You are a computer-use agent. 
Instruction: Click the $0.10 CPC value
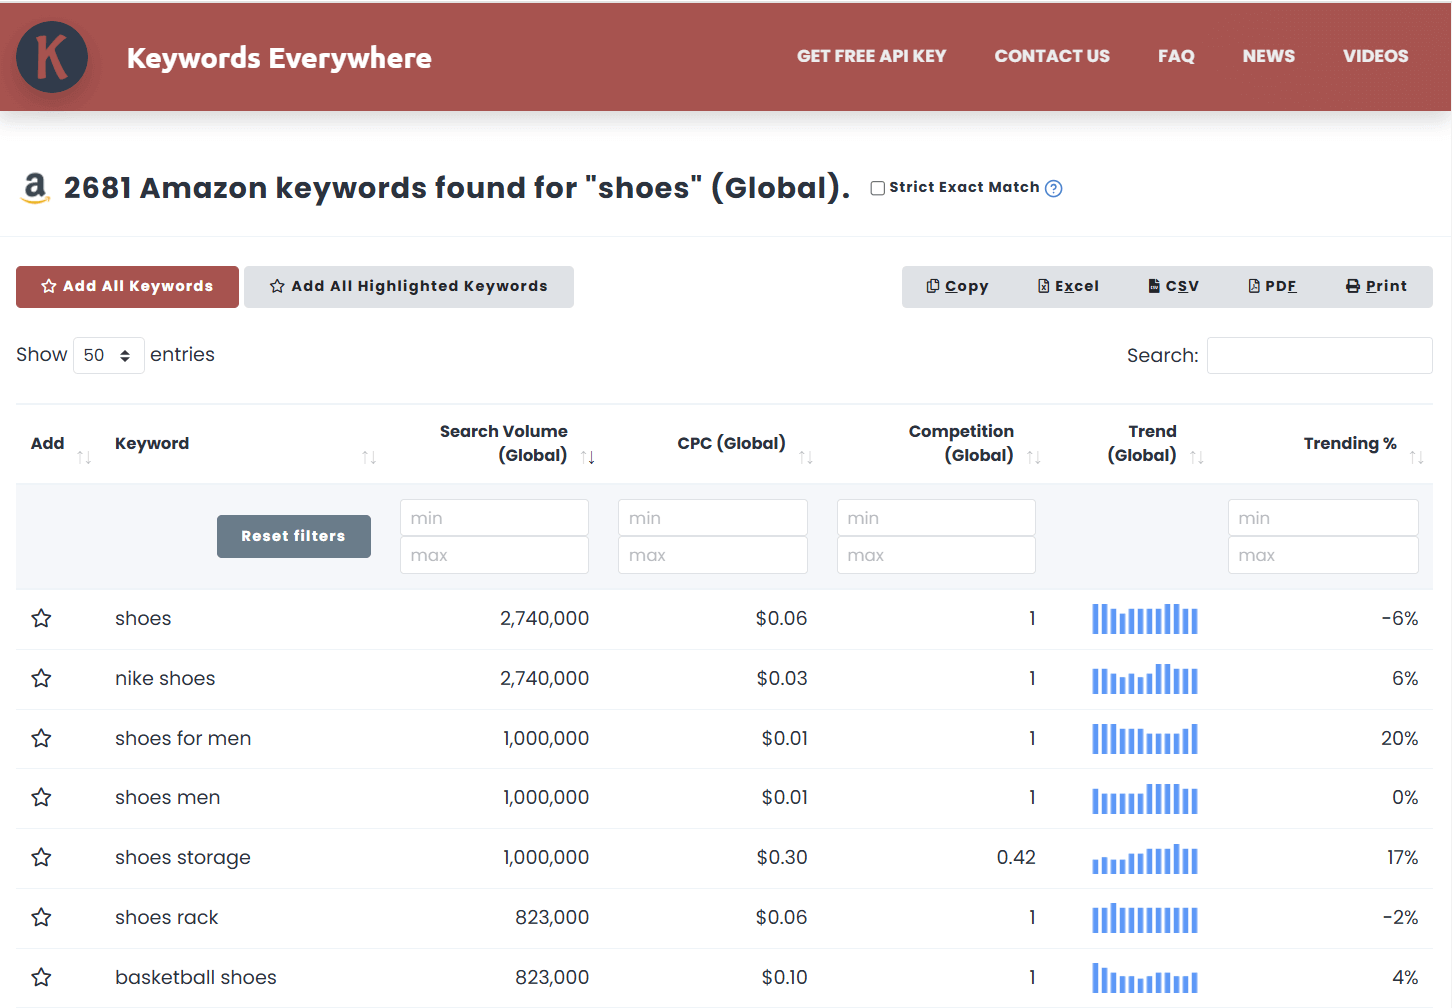click(x=784, y=977)
